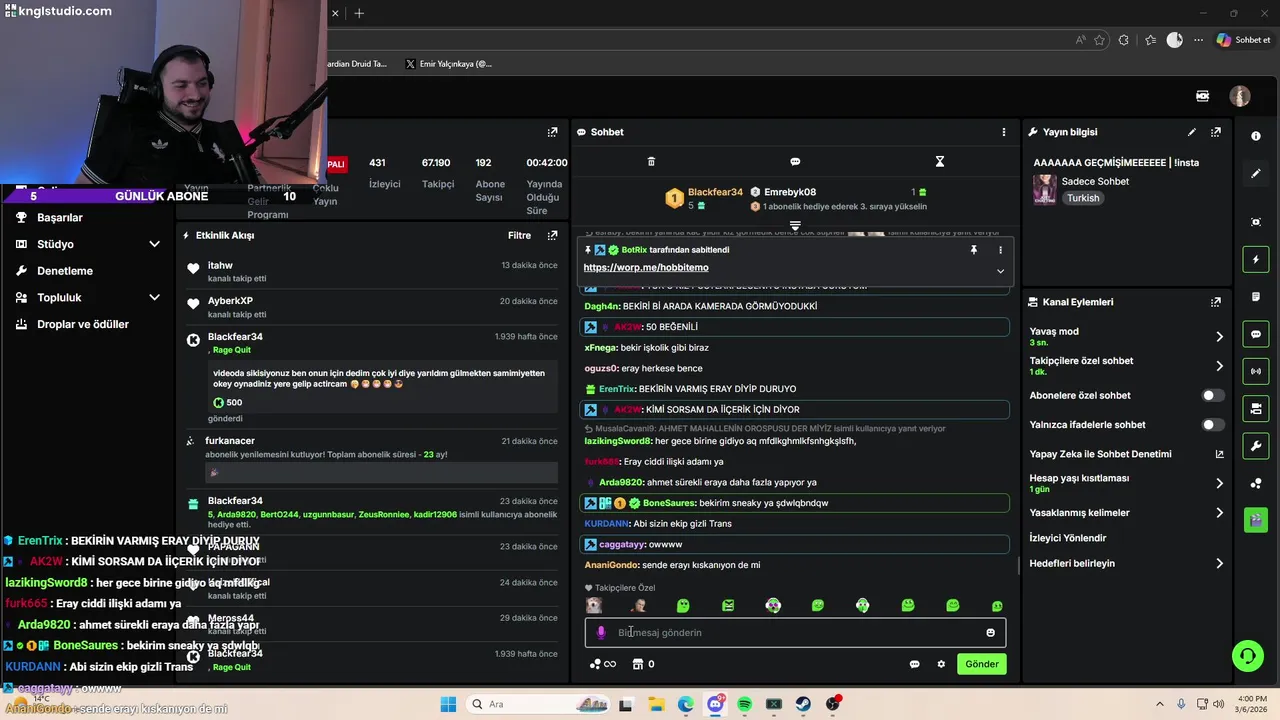The width and height of the screenshot is (1280, 720).
Task: Open a new browser tab with plus
Action: (x=359, y=13)
